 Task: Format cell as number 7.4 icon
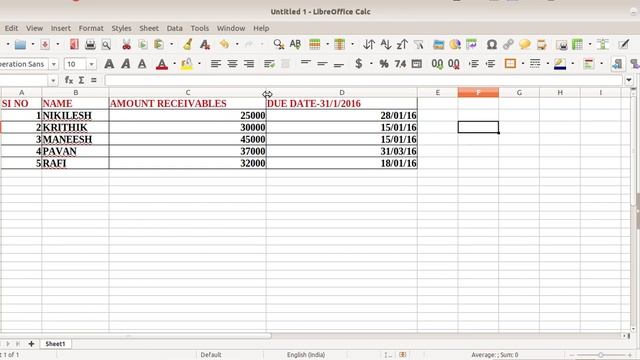[x=400, y=64]
